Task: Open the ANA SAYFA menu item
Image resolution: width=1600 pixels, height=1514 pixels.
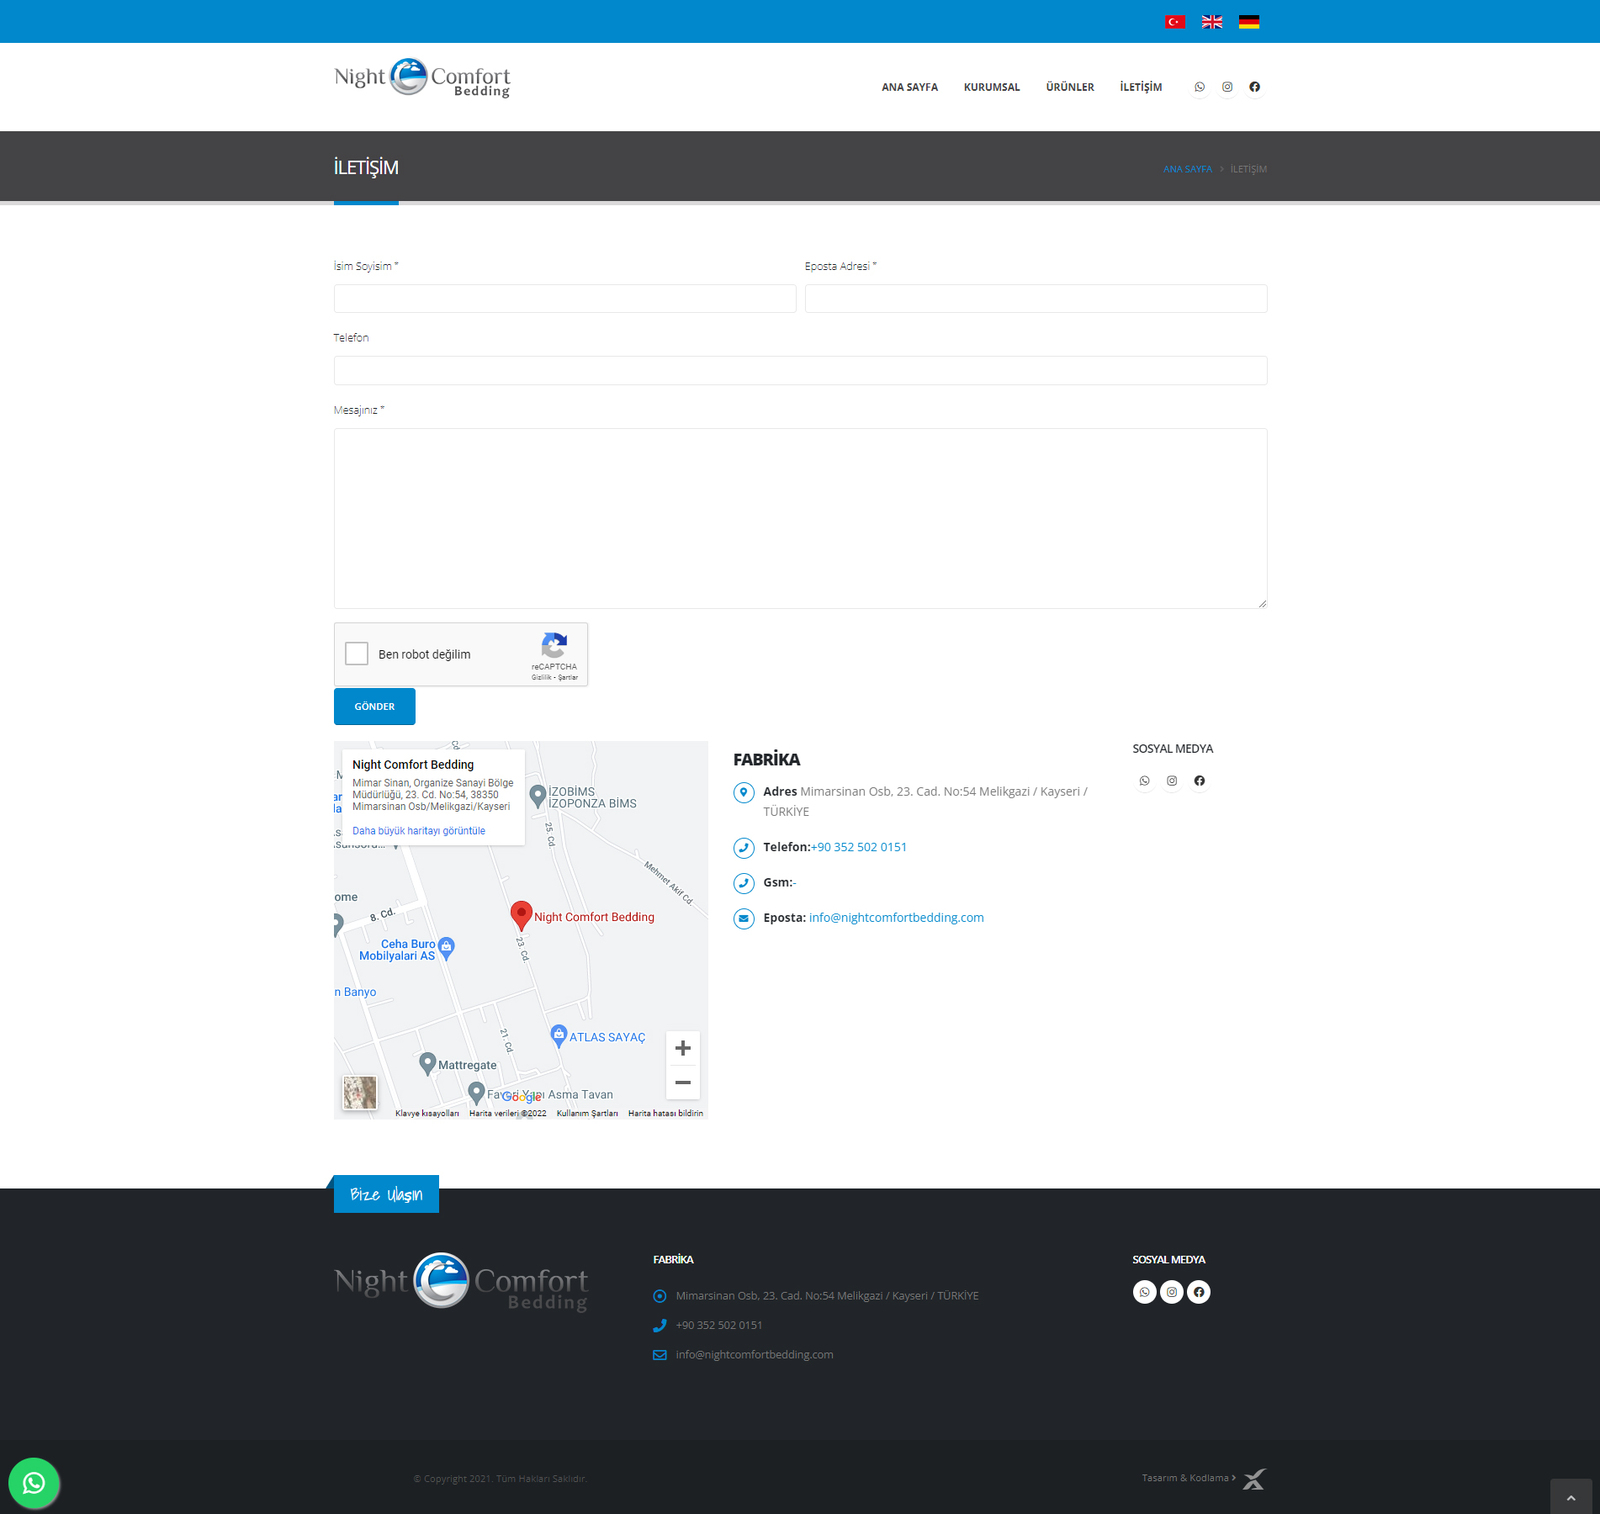Action: [910, 87]
